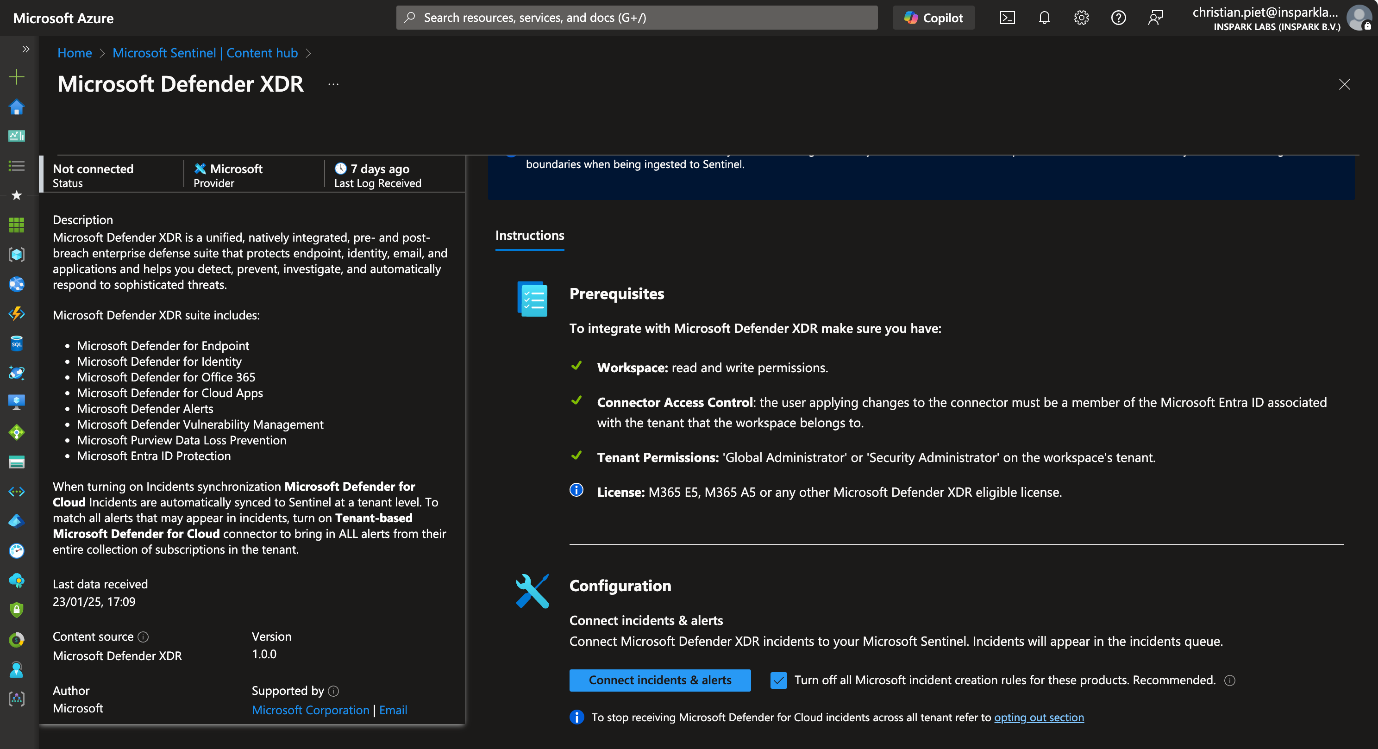Screen dimensions: 1378x749
Task: Uncheck Turn off all Microsoft incident creation rules
Action: [x=779, y=680]
